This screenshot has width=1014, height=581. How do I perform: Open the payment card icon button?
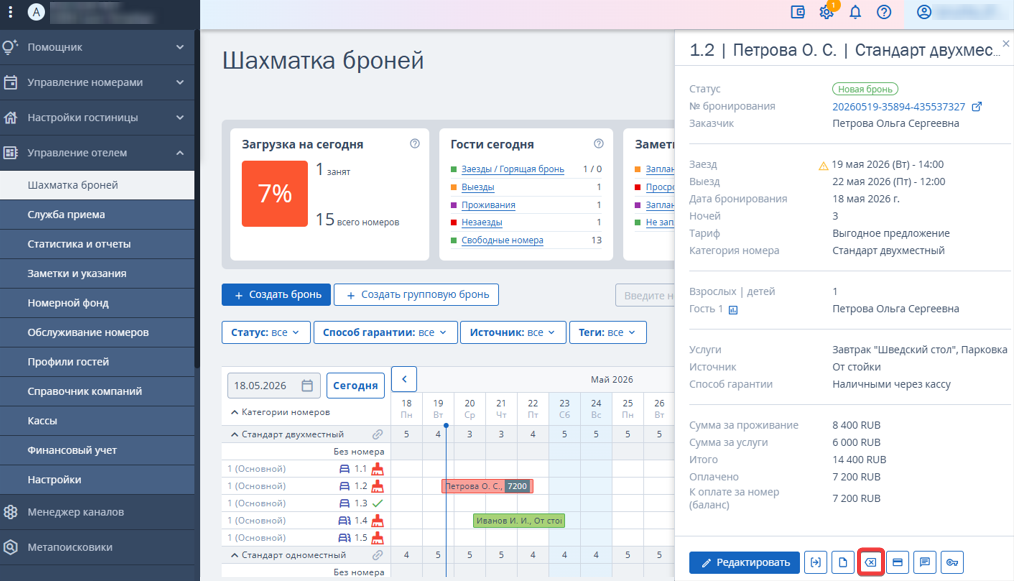(x=898, y=562)
